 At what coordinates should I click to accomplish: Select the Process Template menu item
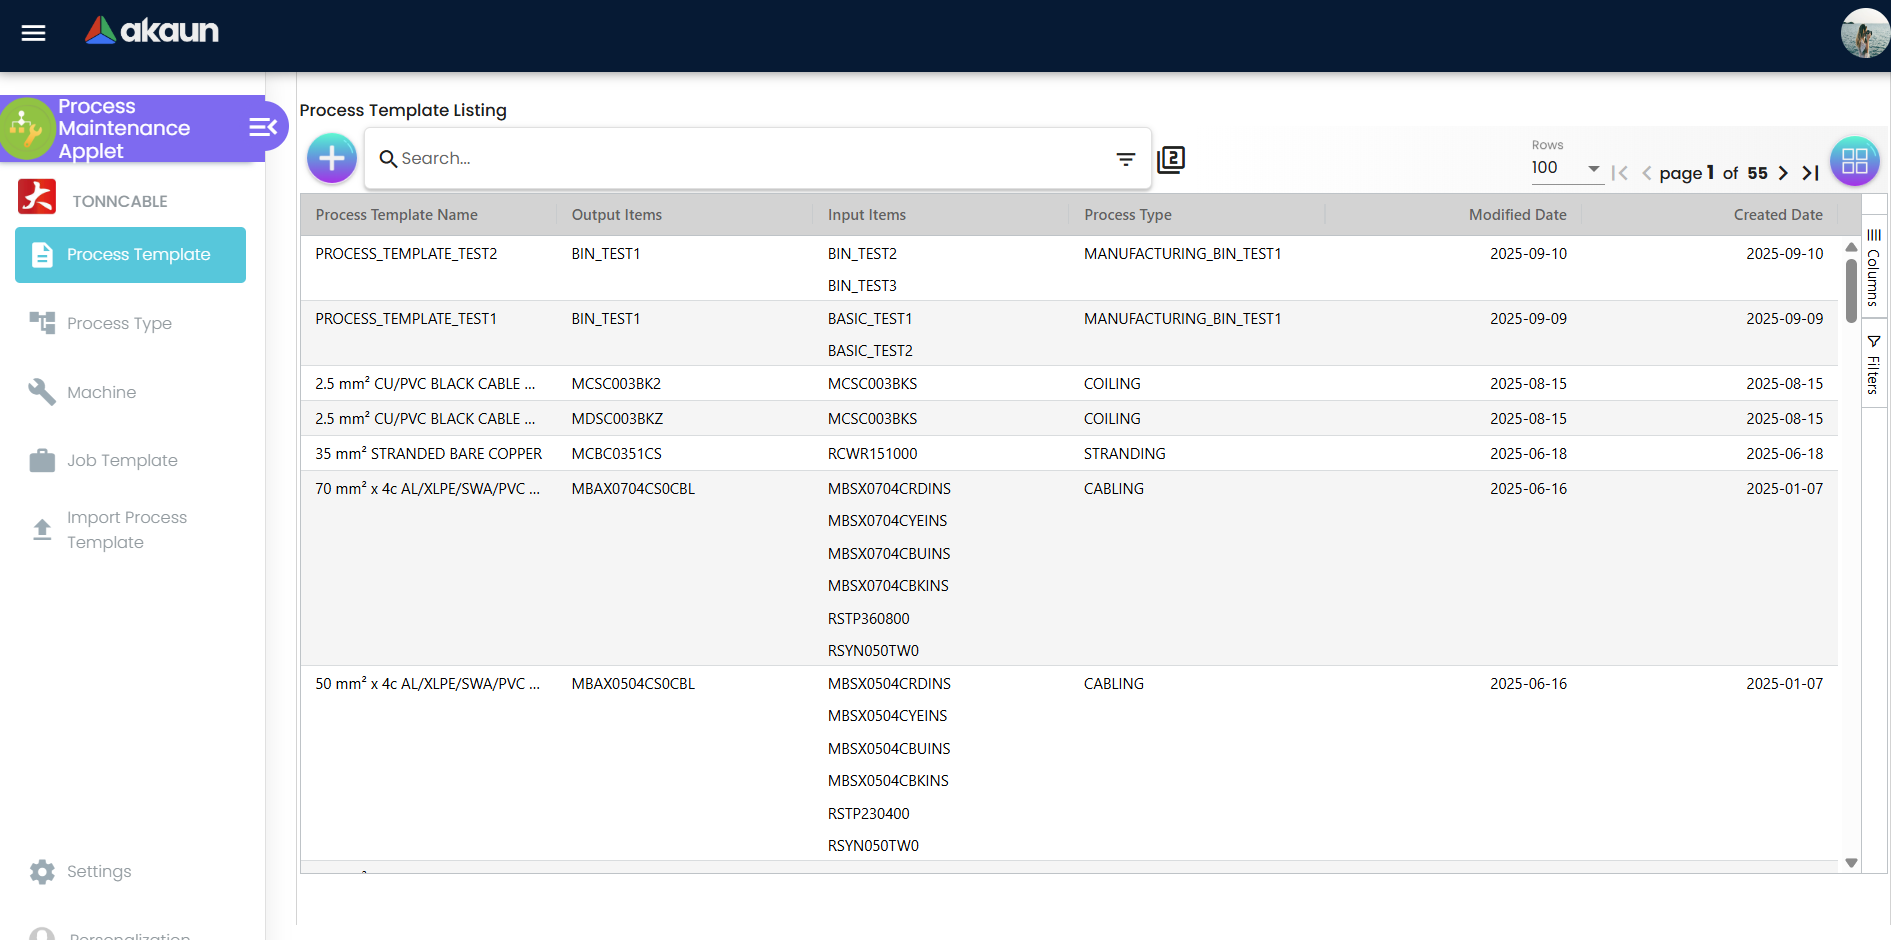click(130, 255)
